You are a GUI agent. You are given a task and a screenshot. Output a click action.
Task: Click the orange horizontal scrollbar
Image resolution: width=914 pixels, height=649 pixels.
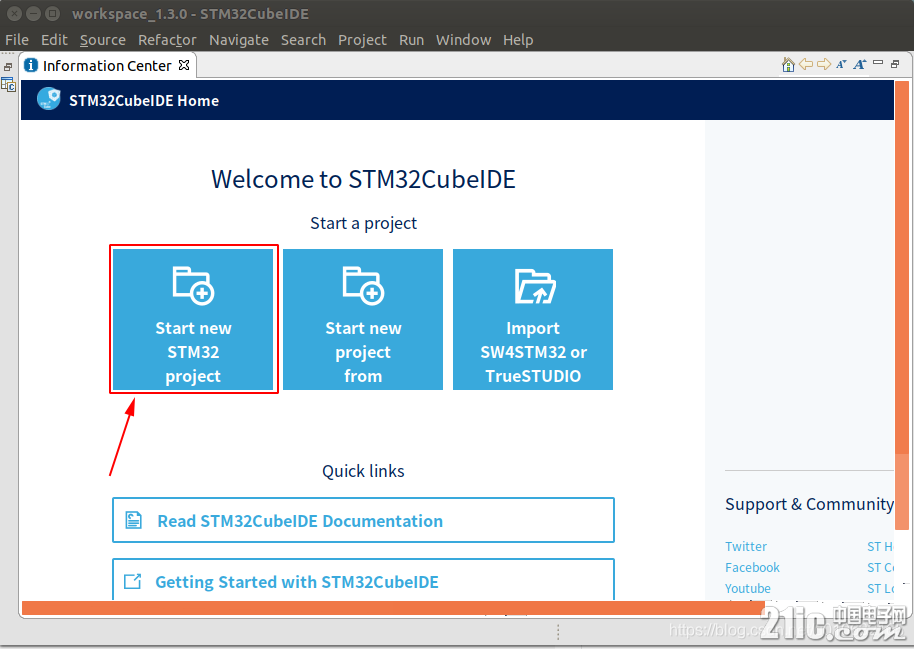(x=393, y=608)
